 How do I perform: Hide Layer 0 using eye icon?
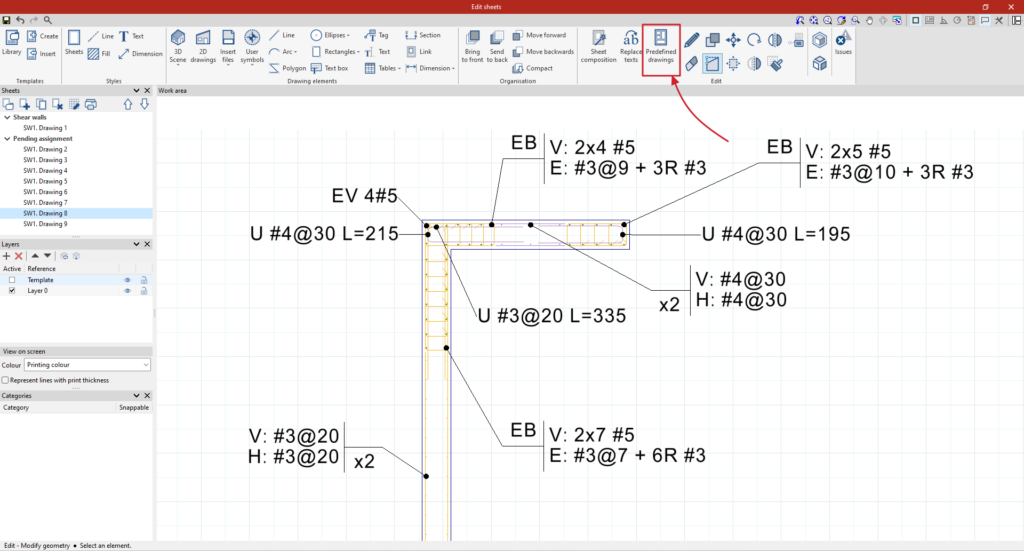pos(128,291)
